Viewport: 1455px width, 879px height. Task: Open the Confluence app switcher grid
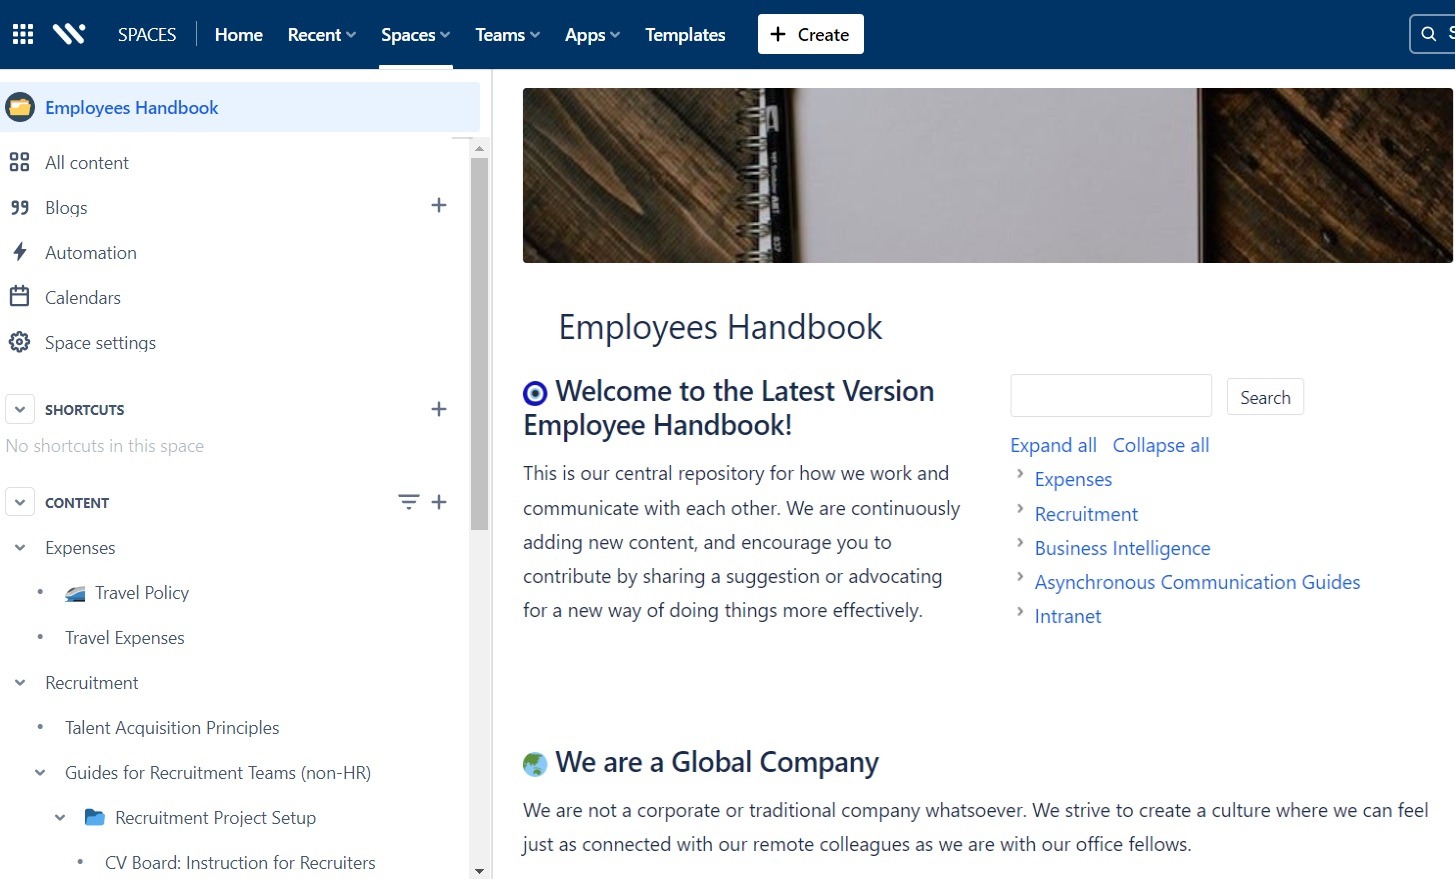21,33
